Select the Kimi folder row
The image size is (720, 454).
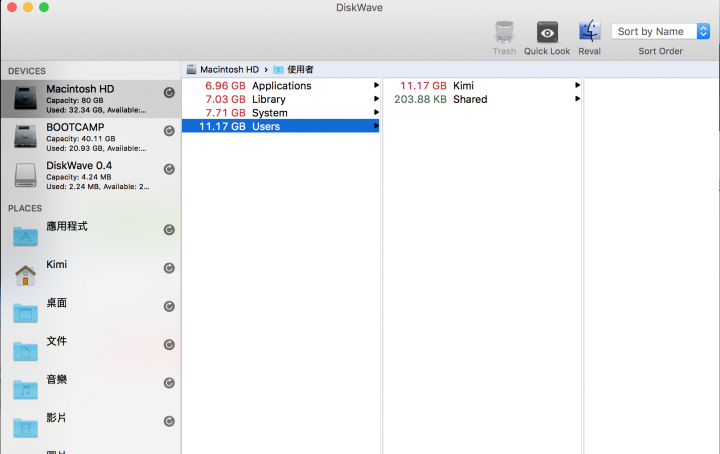click(482, 85)
